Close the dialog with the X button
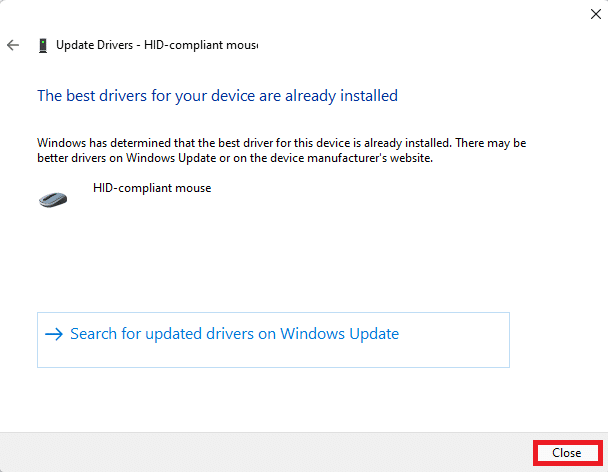Viewport: 608px width, 472px height. (x=596, y=14)
